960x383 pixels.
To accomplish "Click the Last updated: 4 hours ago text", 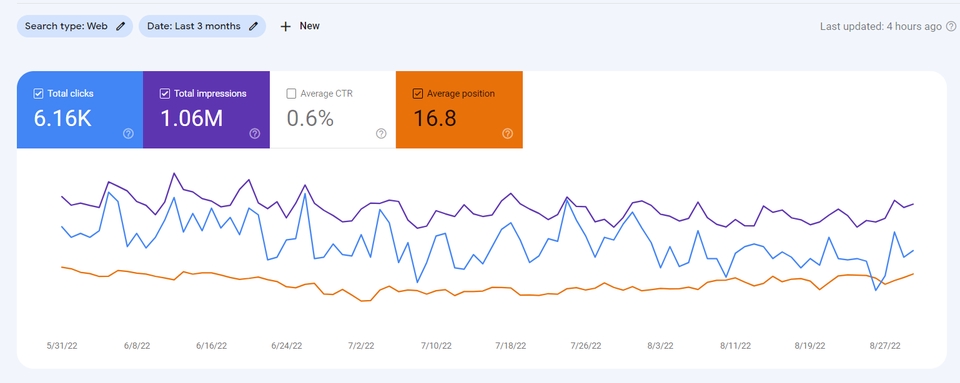I will pyautogui.click(x=880, y=26).
